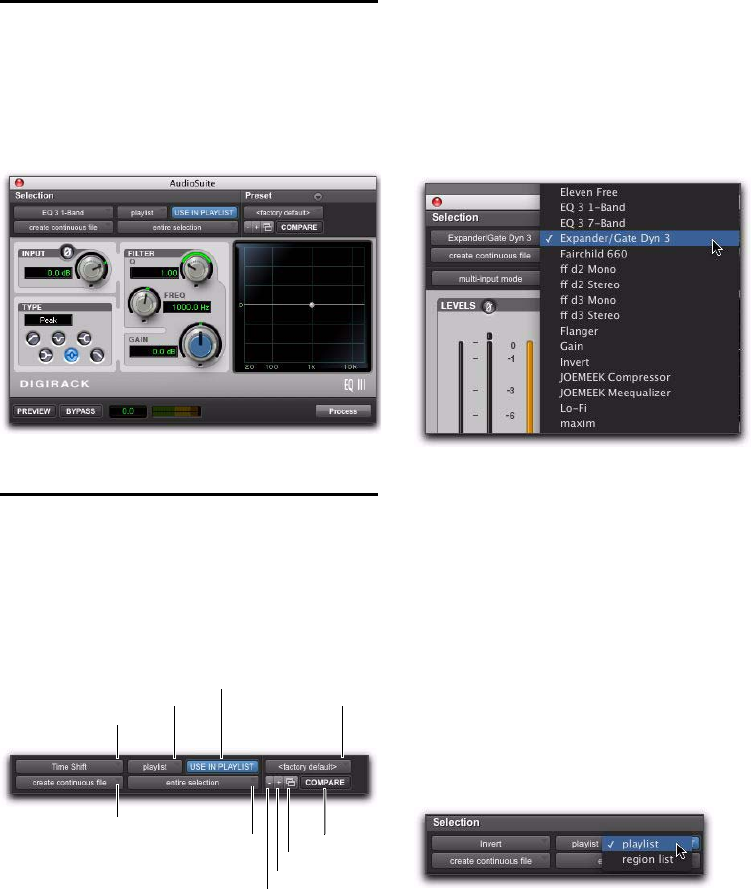Toggle phase invert icon beside LEVELS label
The width and height of the screenshot is (751, 890).
coord(488,307)
